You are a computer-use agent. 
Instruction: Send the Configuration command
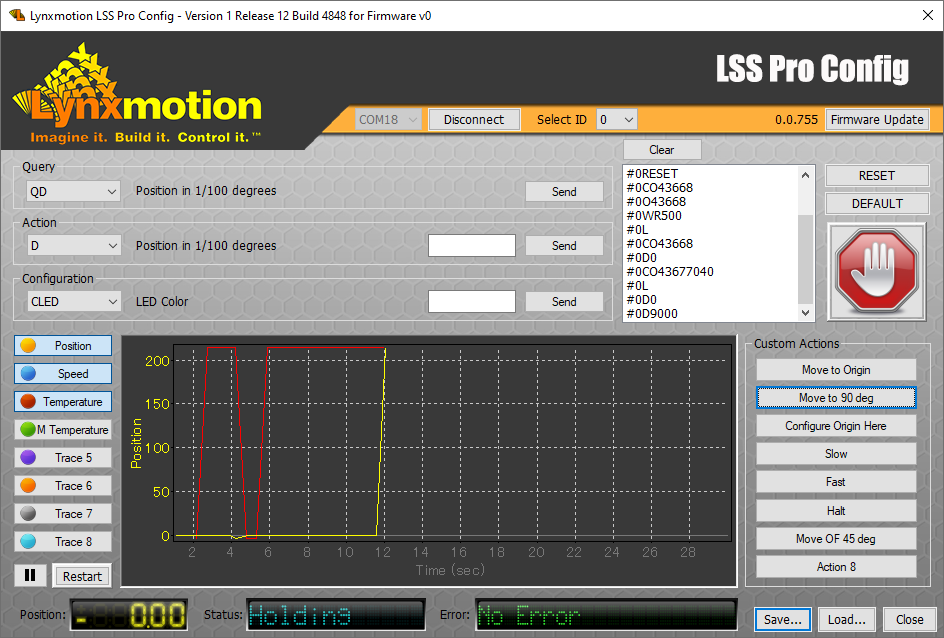coord(564,302)
